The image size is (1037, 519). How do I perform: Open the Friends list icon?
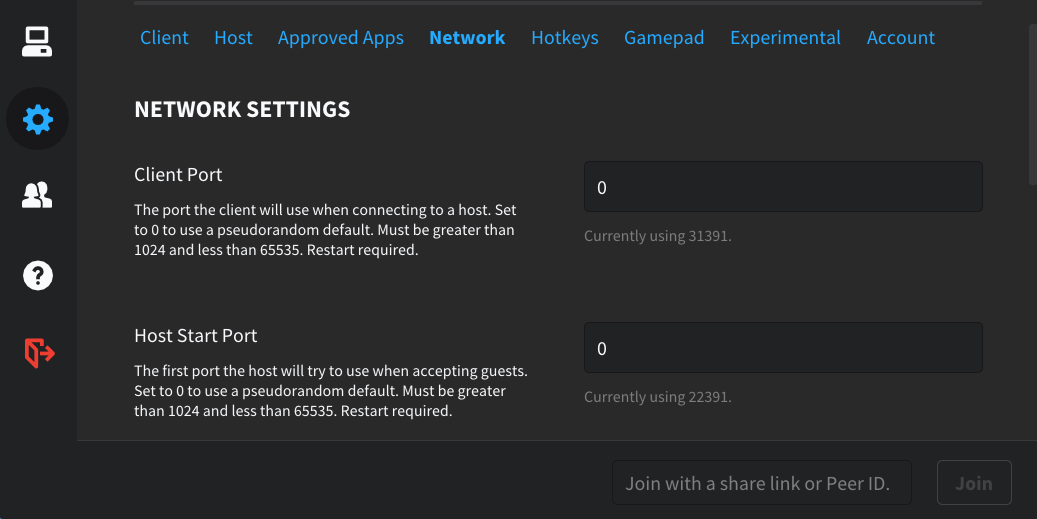click(37, 196)
